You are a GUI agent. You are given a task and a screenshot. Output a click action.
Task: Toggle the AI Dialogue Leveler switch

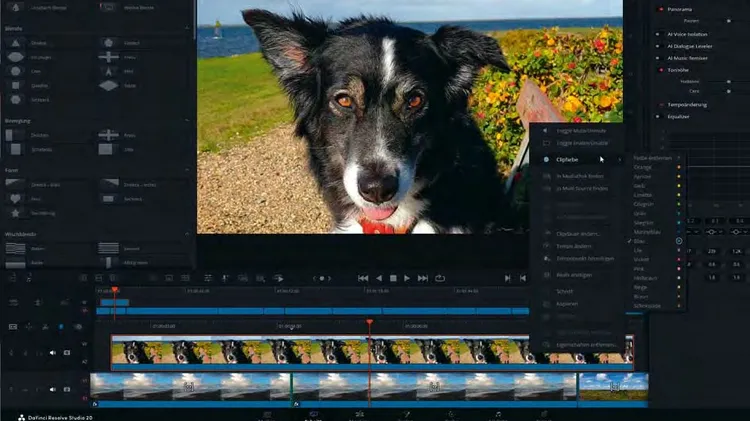coord(657,45)
